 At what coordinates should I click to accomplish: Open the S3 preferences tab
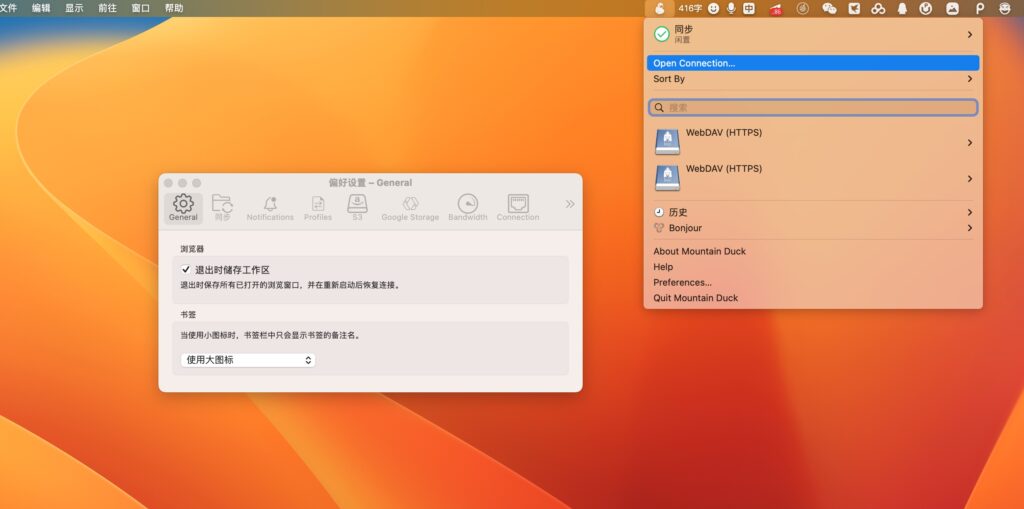tap(357, 208)
